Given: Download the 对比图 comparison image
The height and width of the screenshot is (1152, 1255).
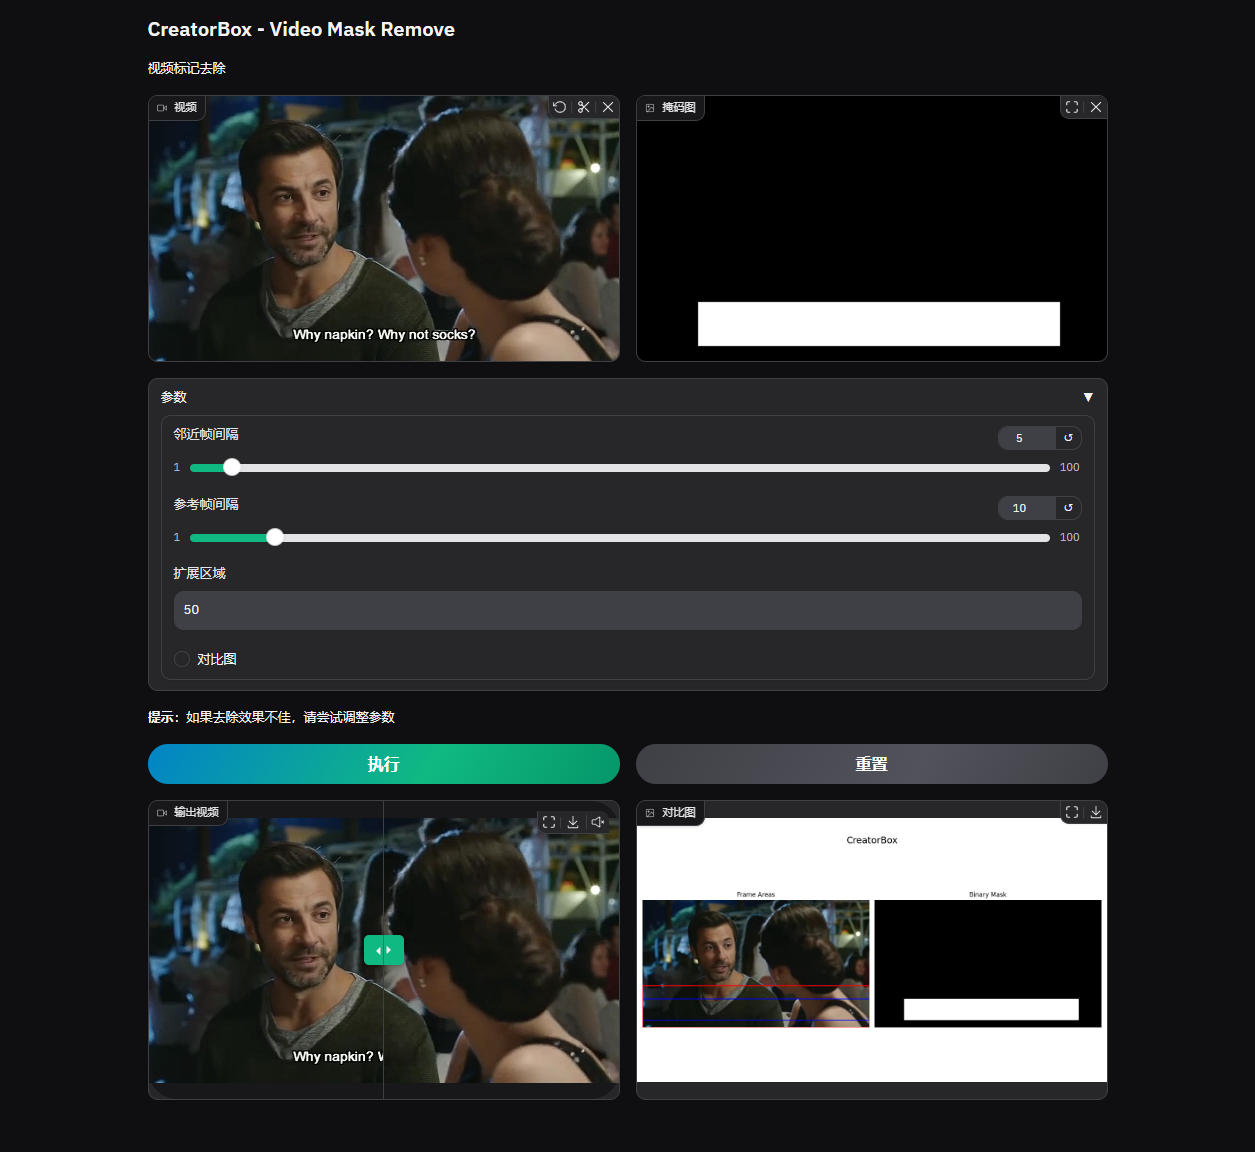Looking at the screenshot, I should [x=1096, y=812].
